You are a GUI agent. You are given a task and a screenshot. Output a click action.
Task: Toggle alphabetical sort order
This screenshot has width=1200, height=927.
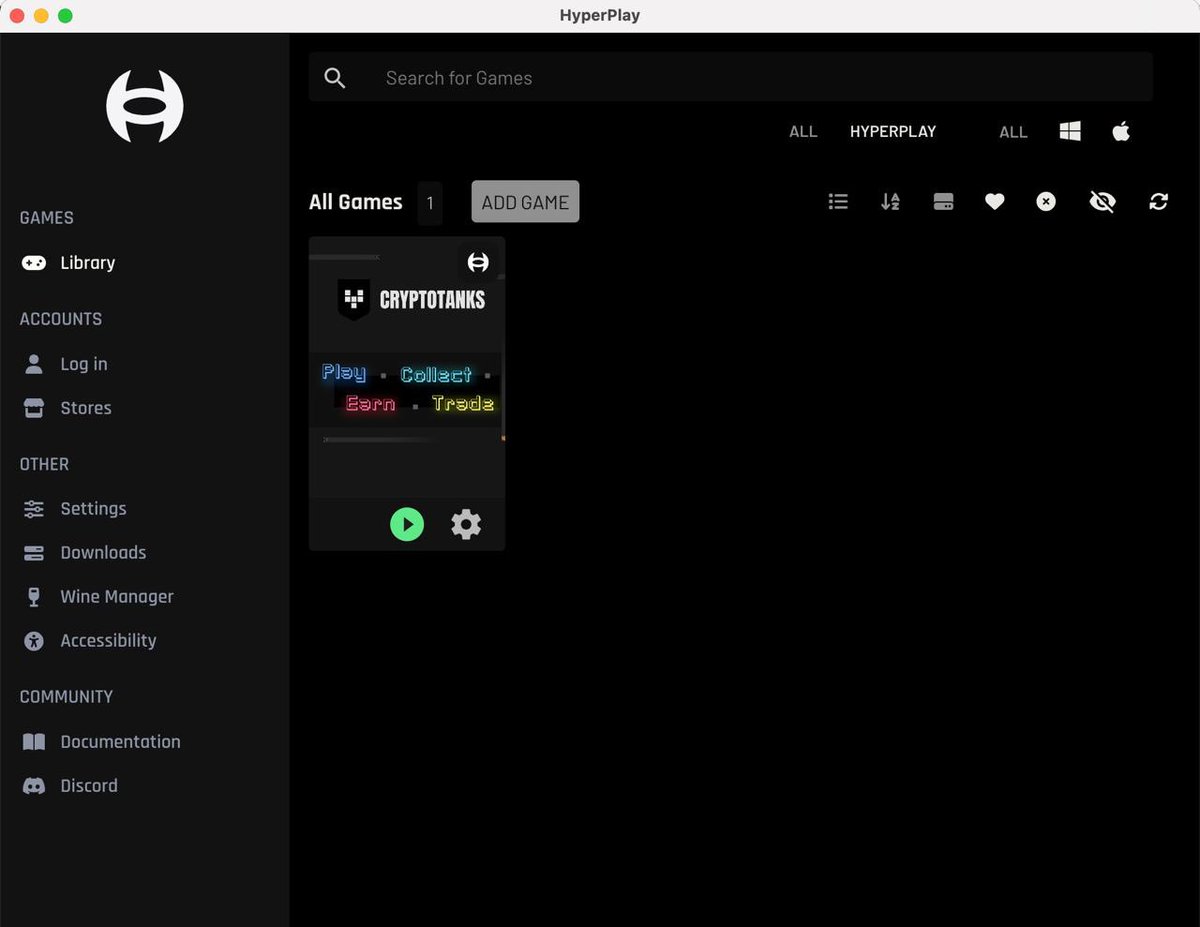click(x=890, y=202)
